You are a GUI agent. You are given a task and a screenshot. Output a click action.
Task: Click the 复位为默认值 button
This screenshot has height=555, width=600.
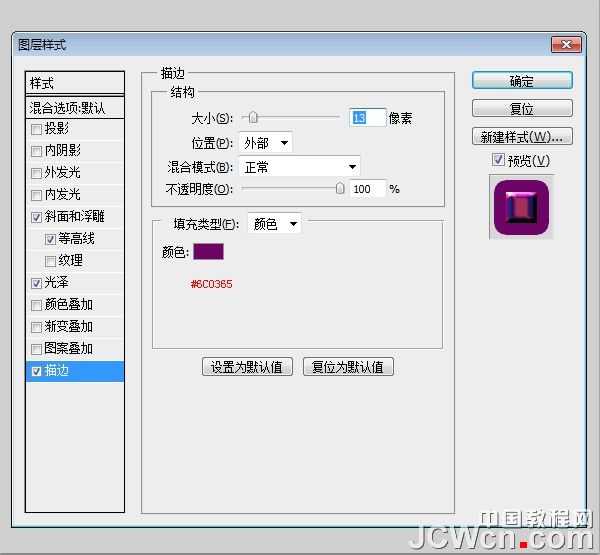pos(348,367)
